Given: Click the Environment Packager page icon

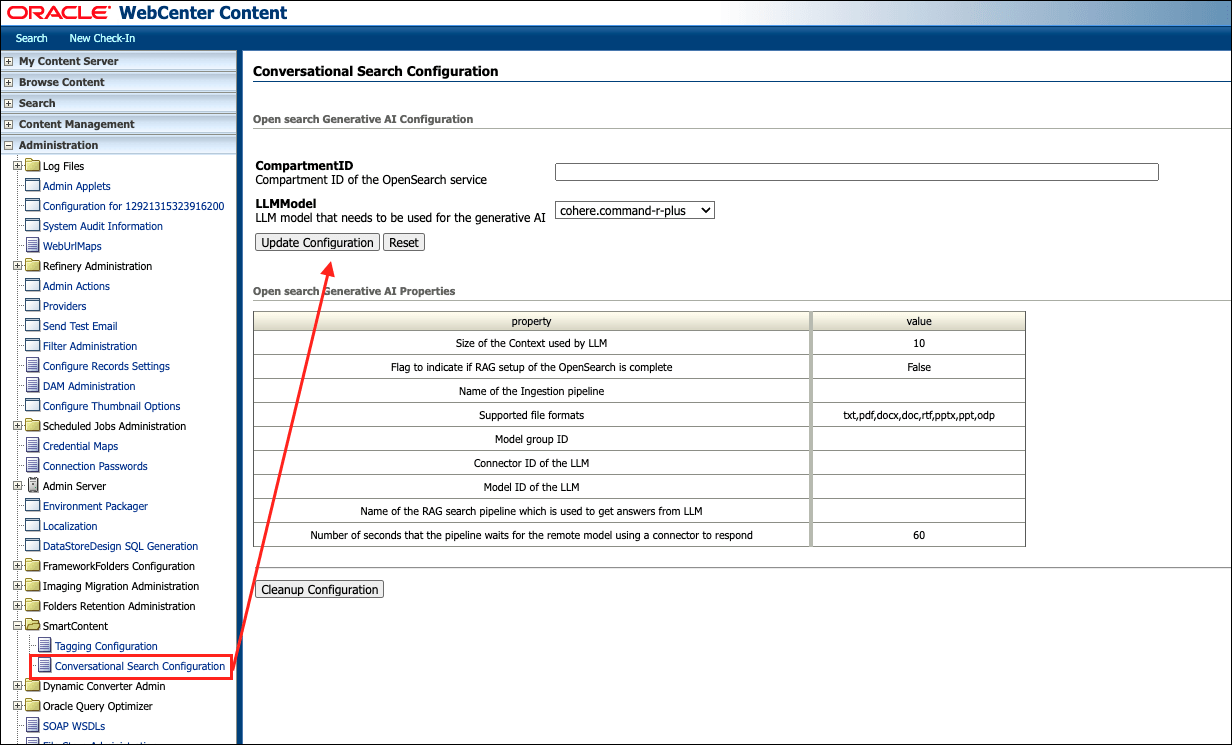Looking at the screenshot, I should tap(32, 506).
